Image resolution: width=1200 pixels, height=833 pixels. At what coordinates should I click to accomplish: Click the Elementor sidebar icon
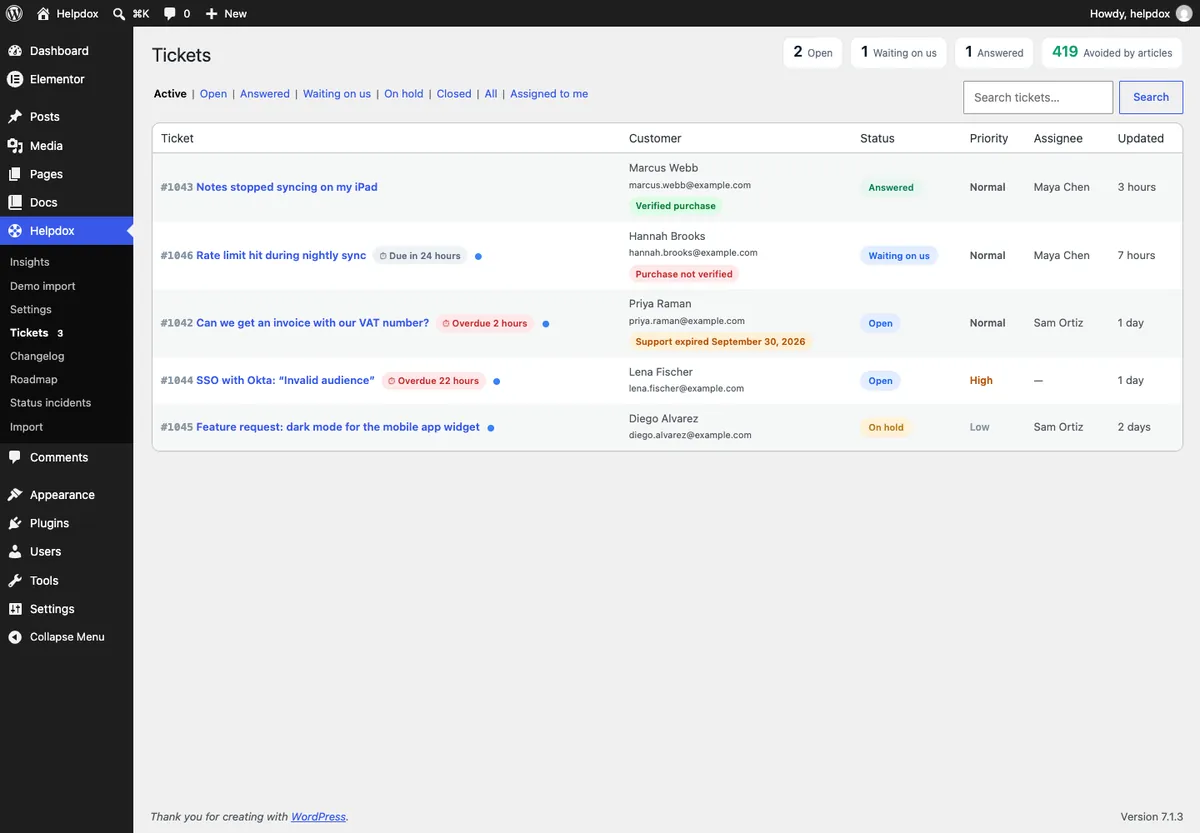pyautogui.click(x=15, y=79)
